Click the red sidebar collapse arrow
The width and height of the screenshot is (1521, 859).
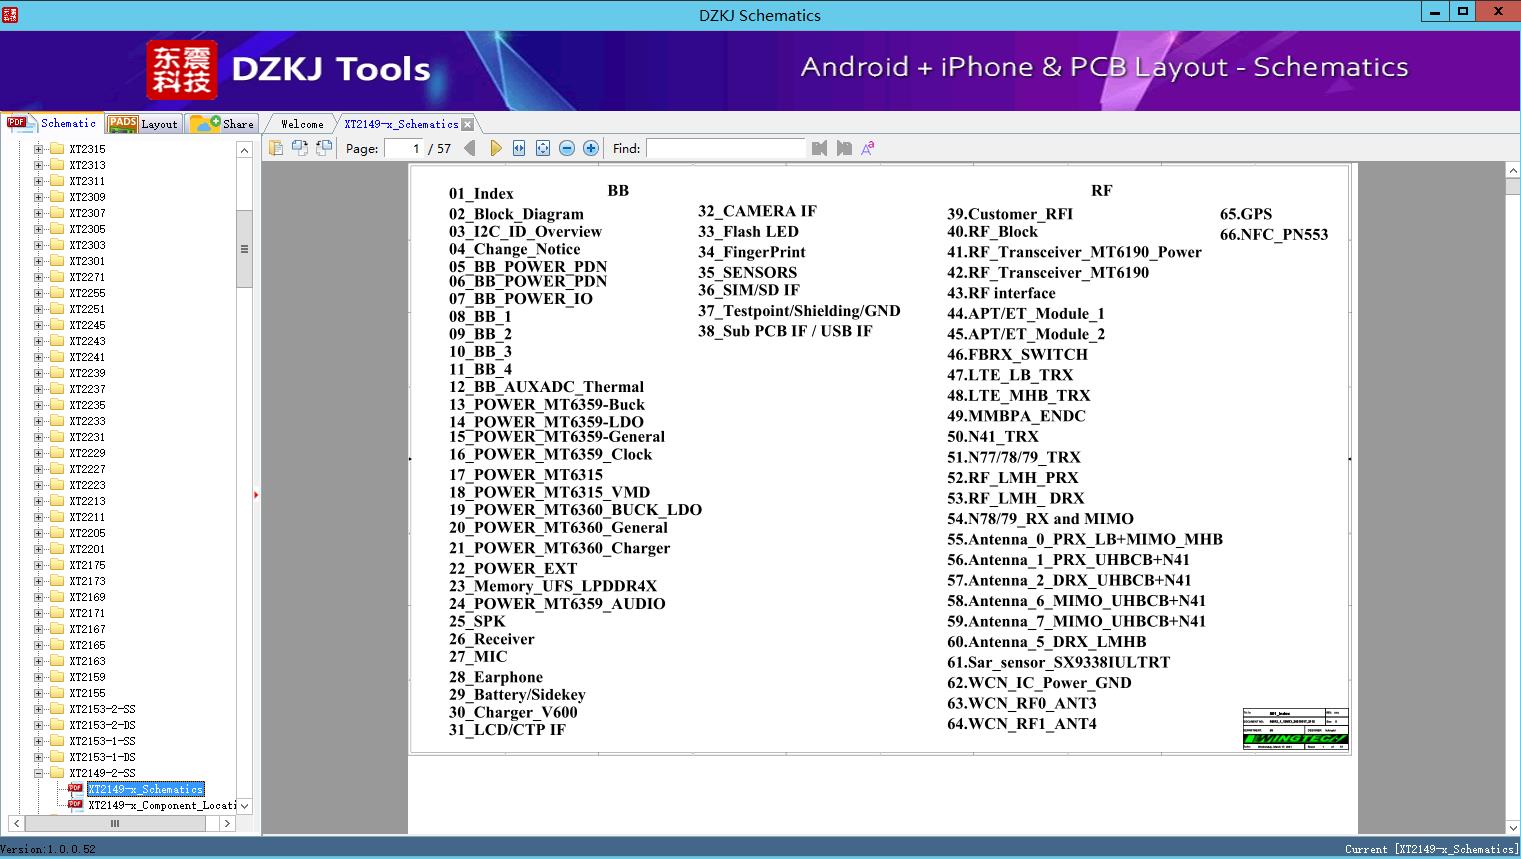256,495
